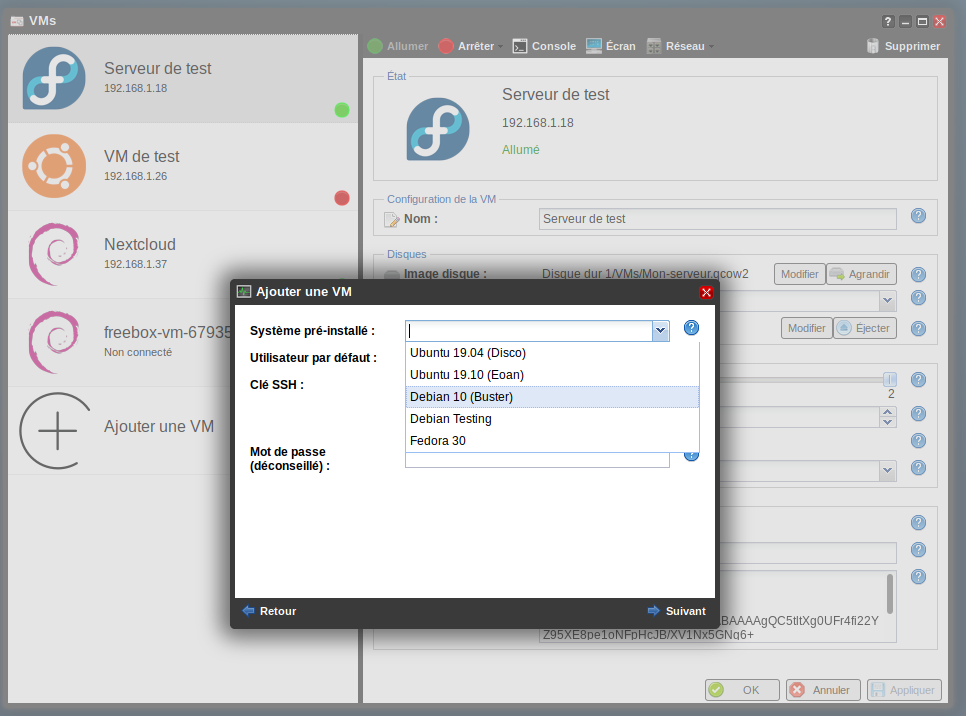
Task: Click the green status light of Serveur de test
Action: [x=342, y=110]
